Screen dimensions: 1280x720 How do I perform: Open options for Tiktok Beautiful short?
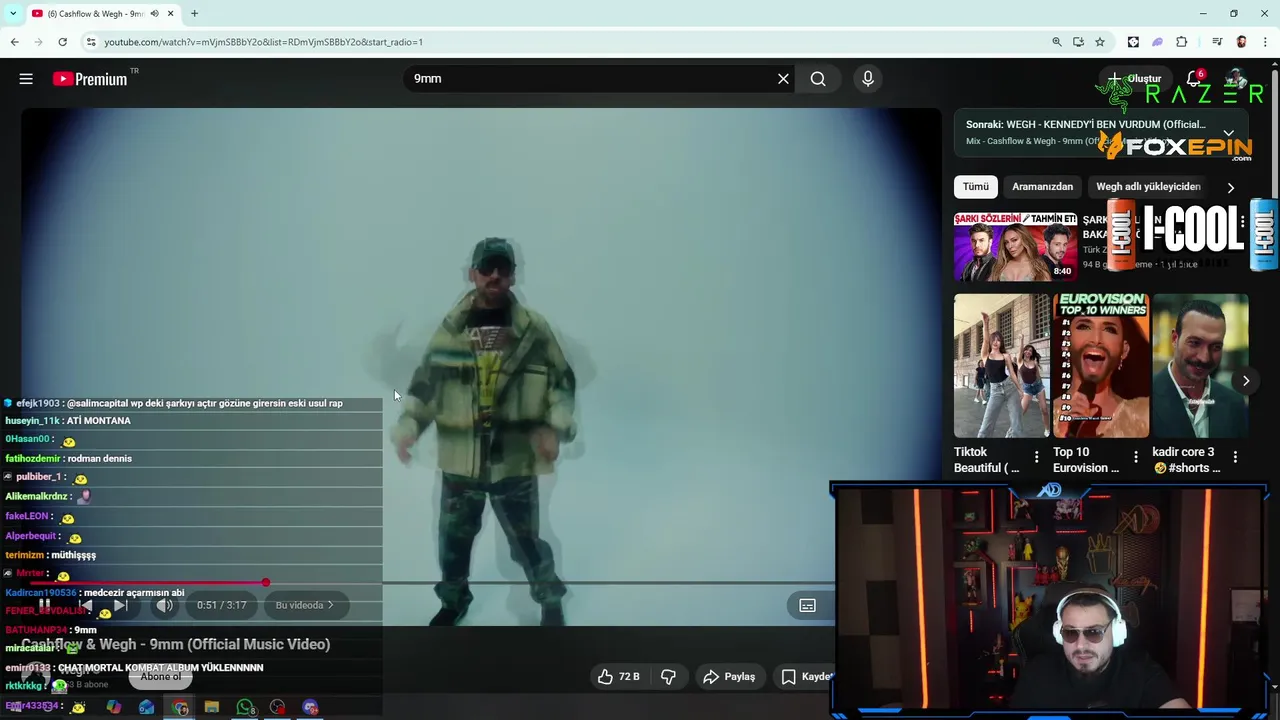point(1036,458)
